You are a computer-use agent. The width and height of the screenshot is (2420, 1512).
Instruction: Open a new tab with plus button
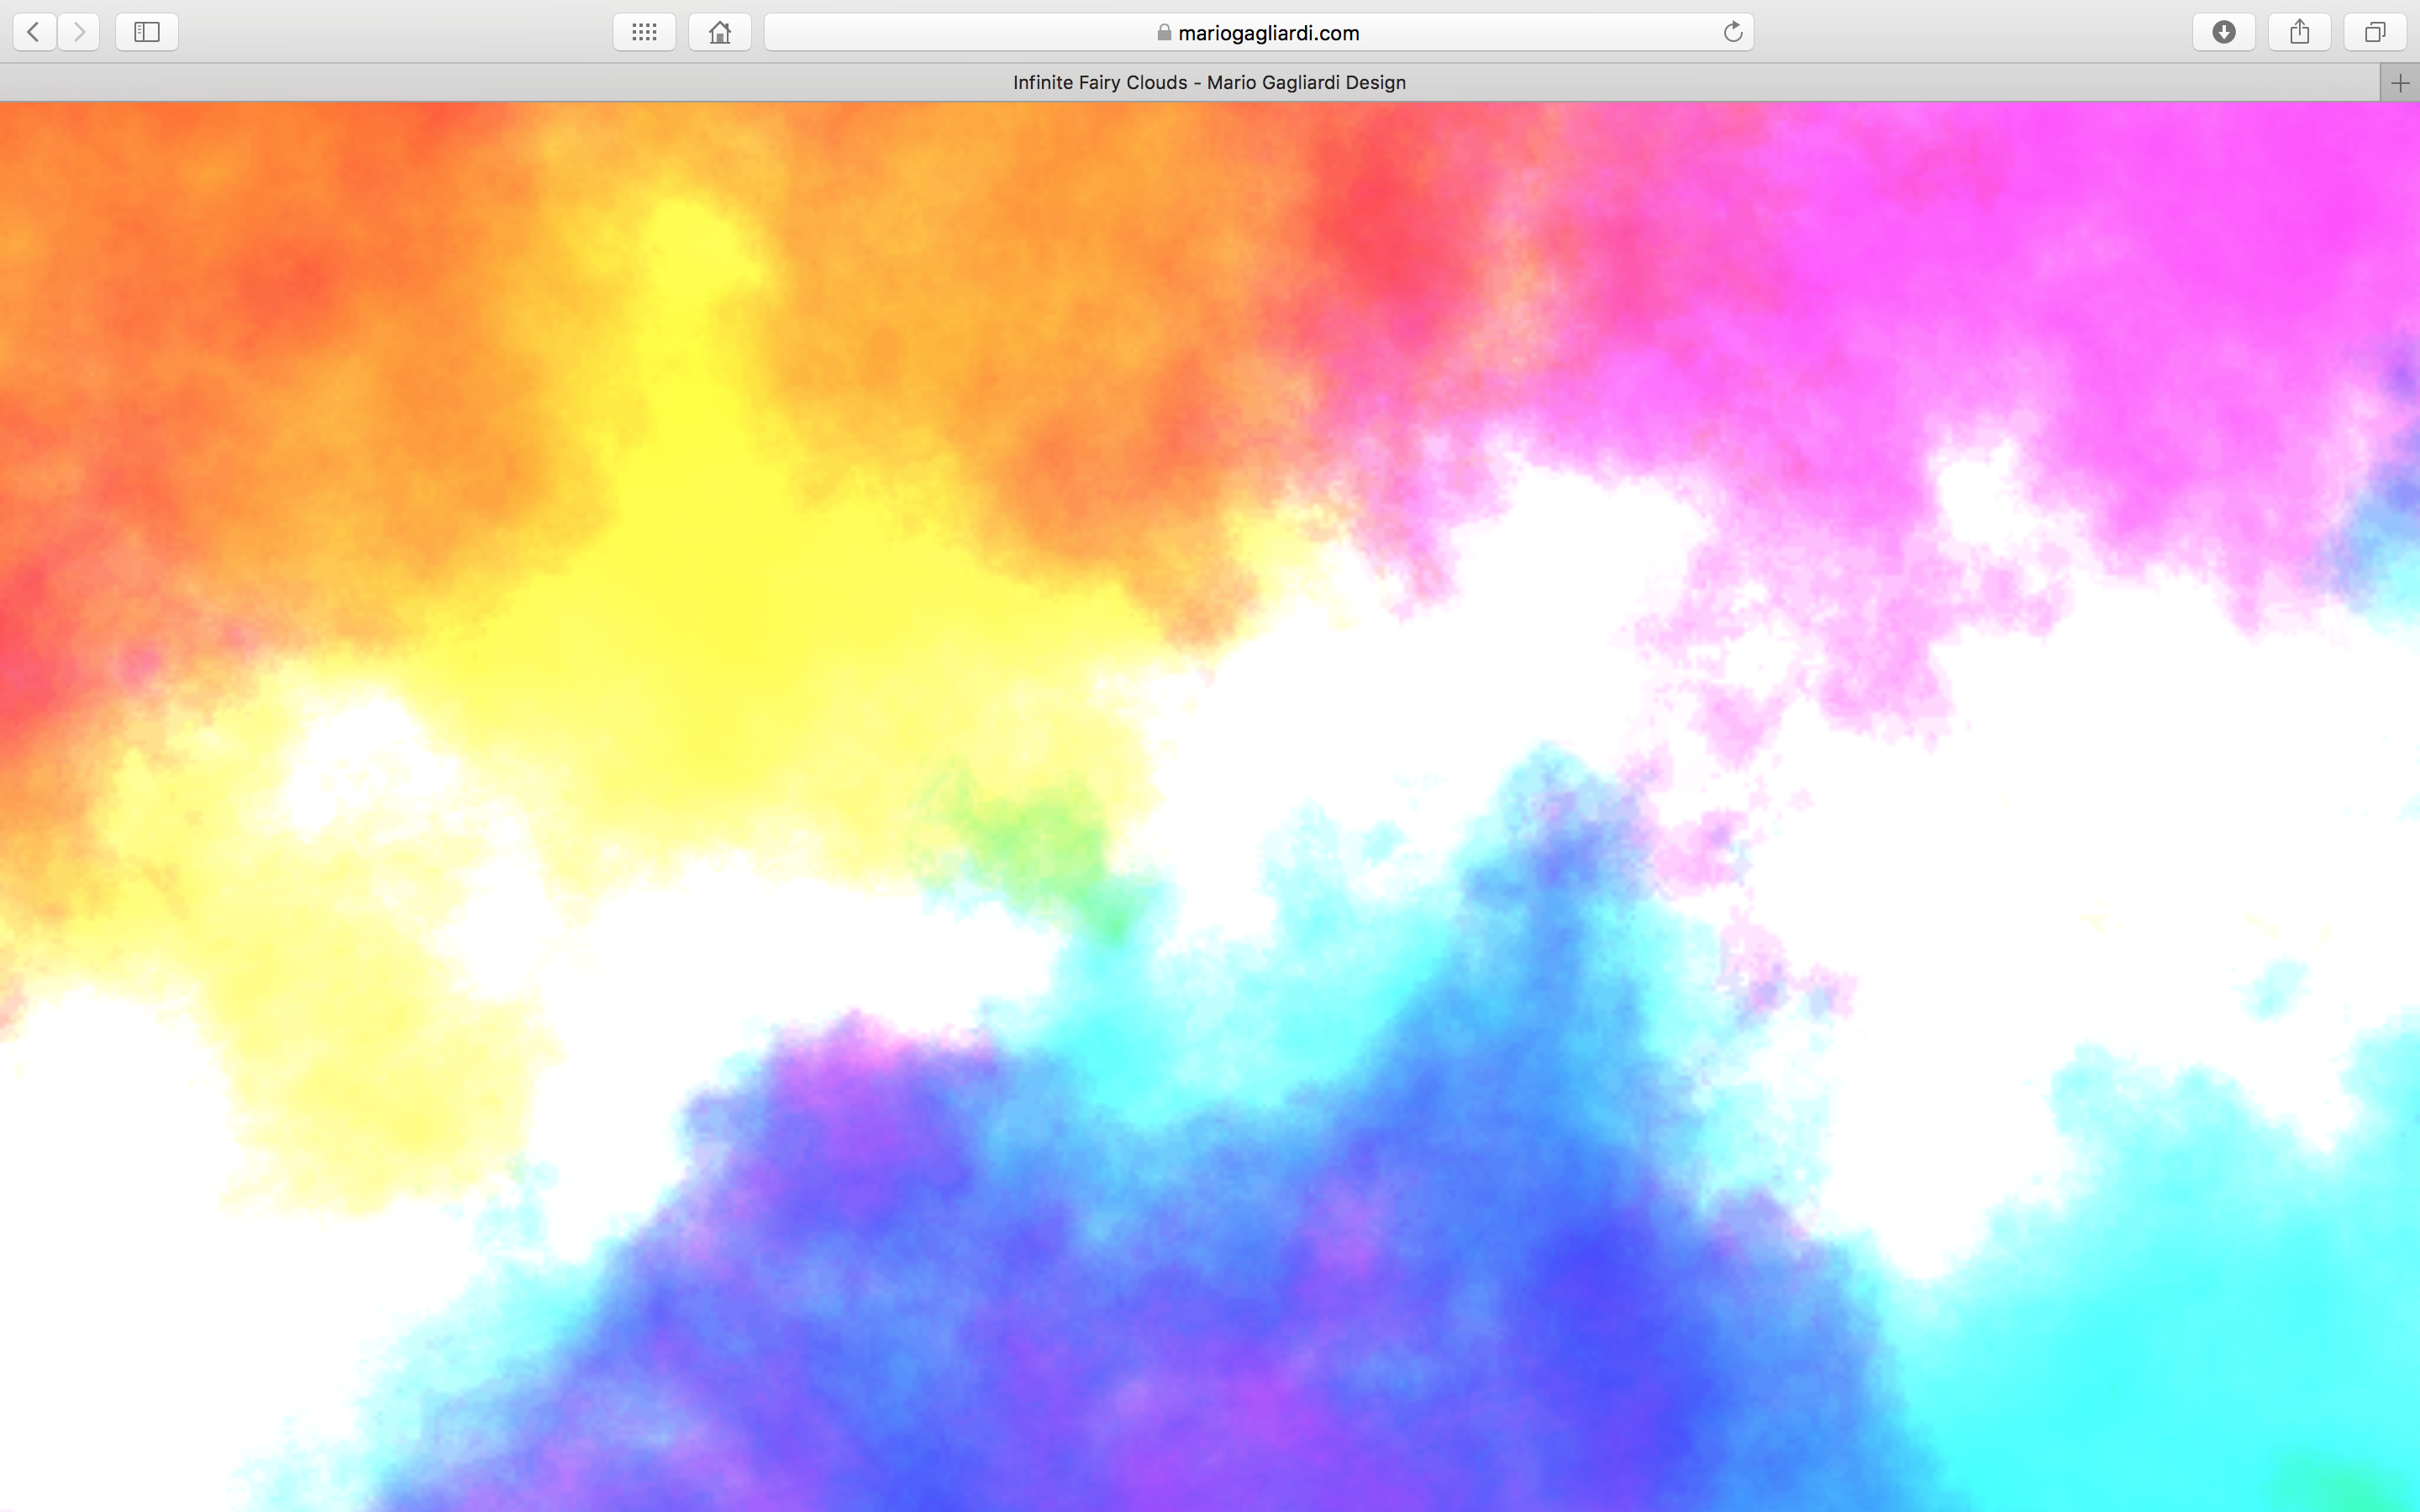click(2400, 83)
